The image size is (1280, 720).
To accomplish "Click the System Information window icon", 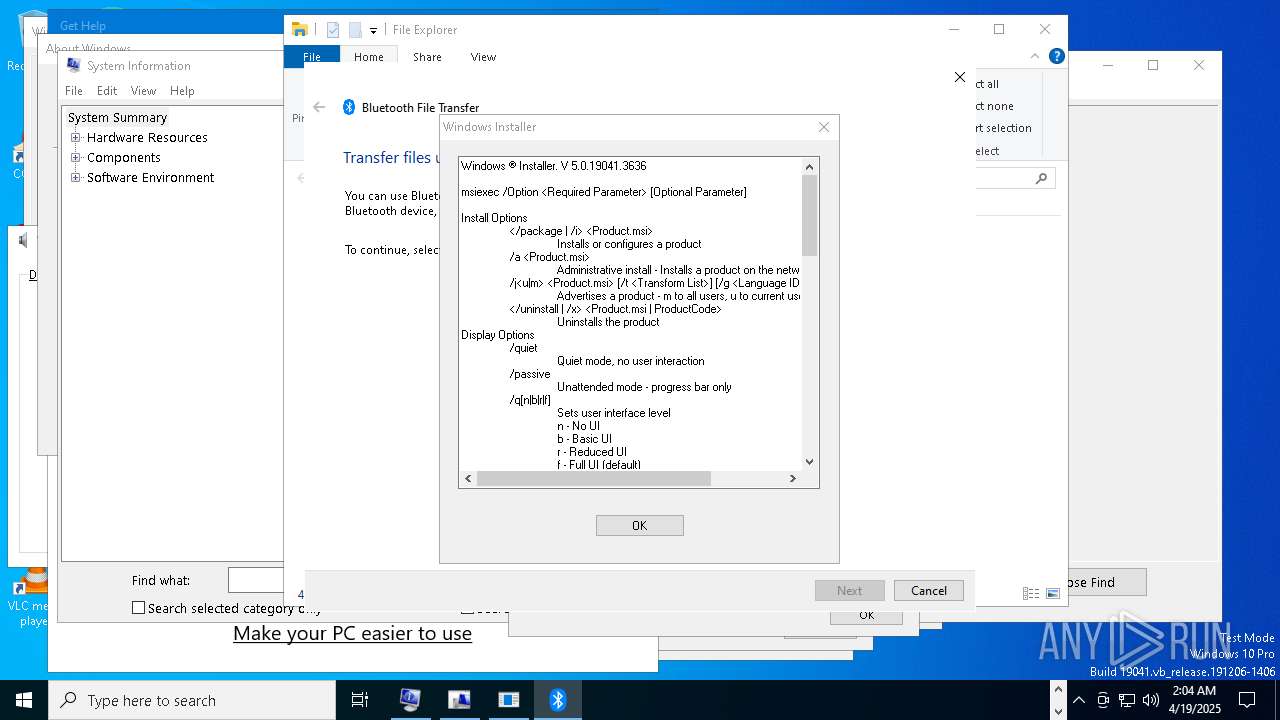I will pyautogui.click(x=73, y=65).
